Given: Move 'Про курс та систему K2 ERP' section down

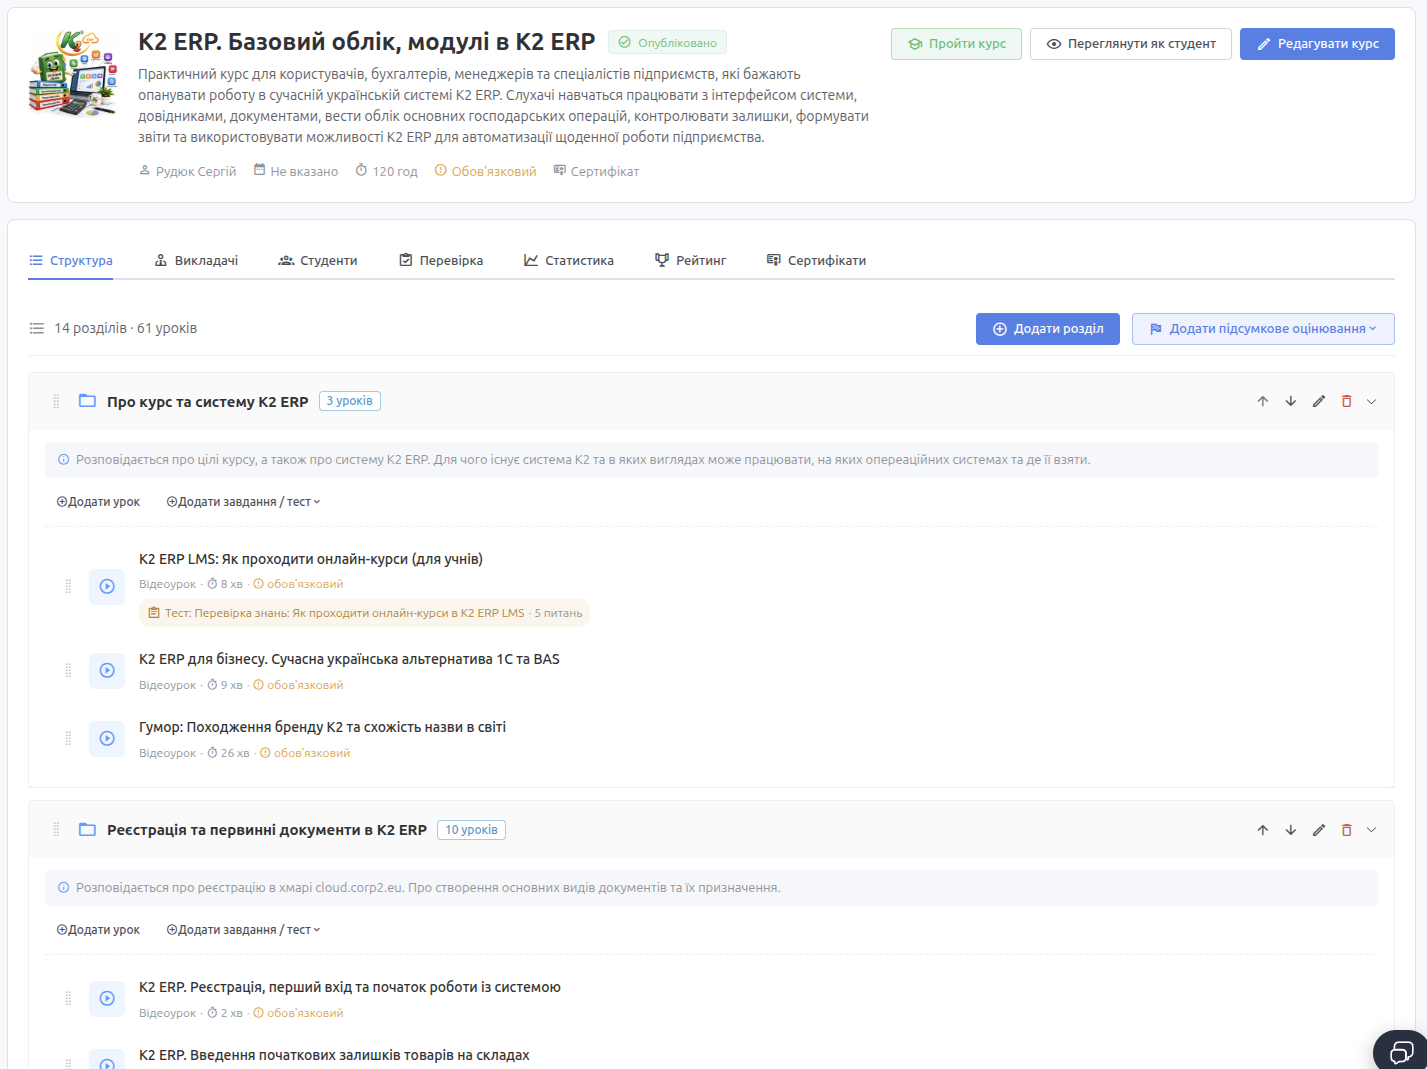Looking at the screenshot, I should coord(1291,401).
